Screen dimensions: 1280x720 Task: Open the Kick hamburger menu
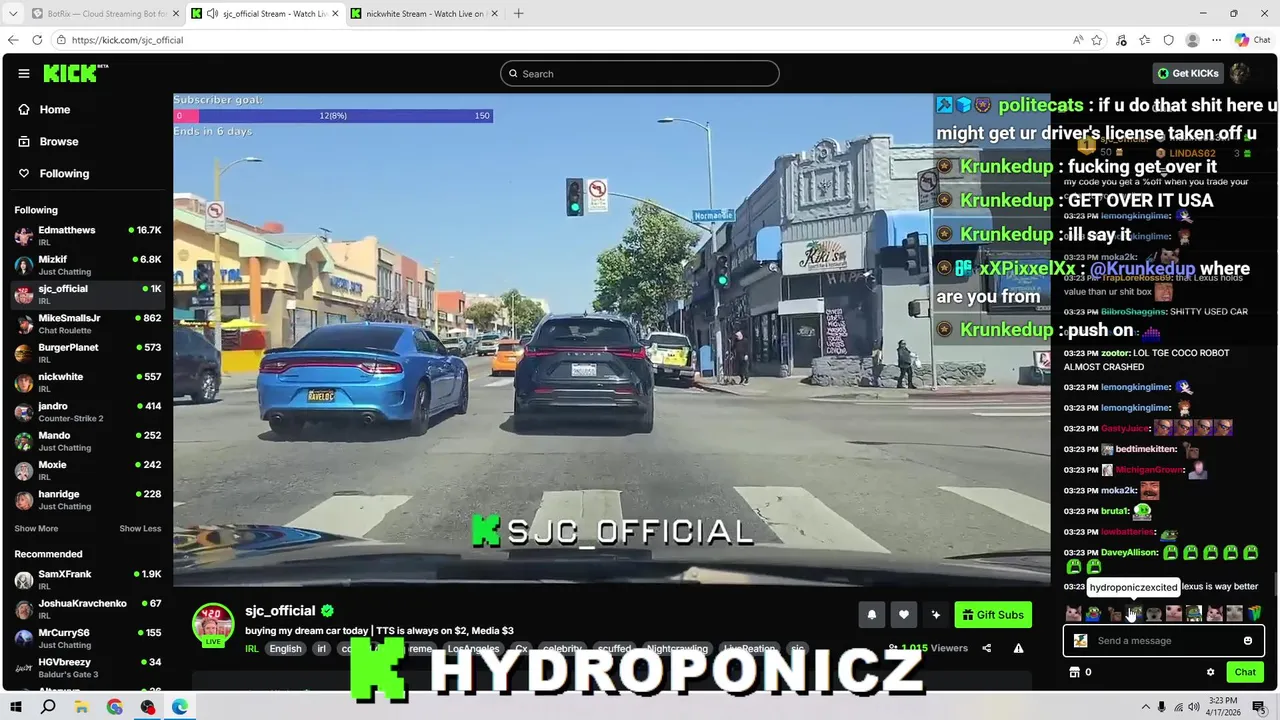pos(24,73)
